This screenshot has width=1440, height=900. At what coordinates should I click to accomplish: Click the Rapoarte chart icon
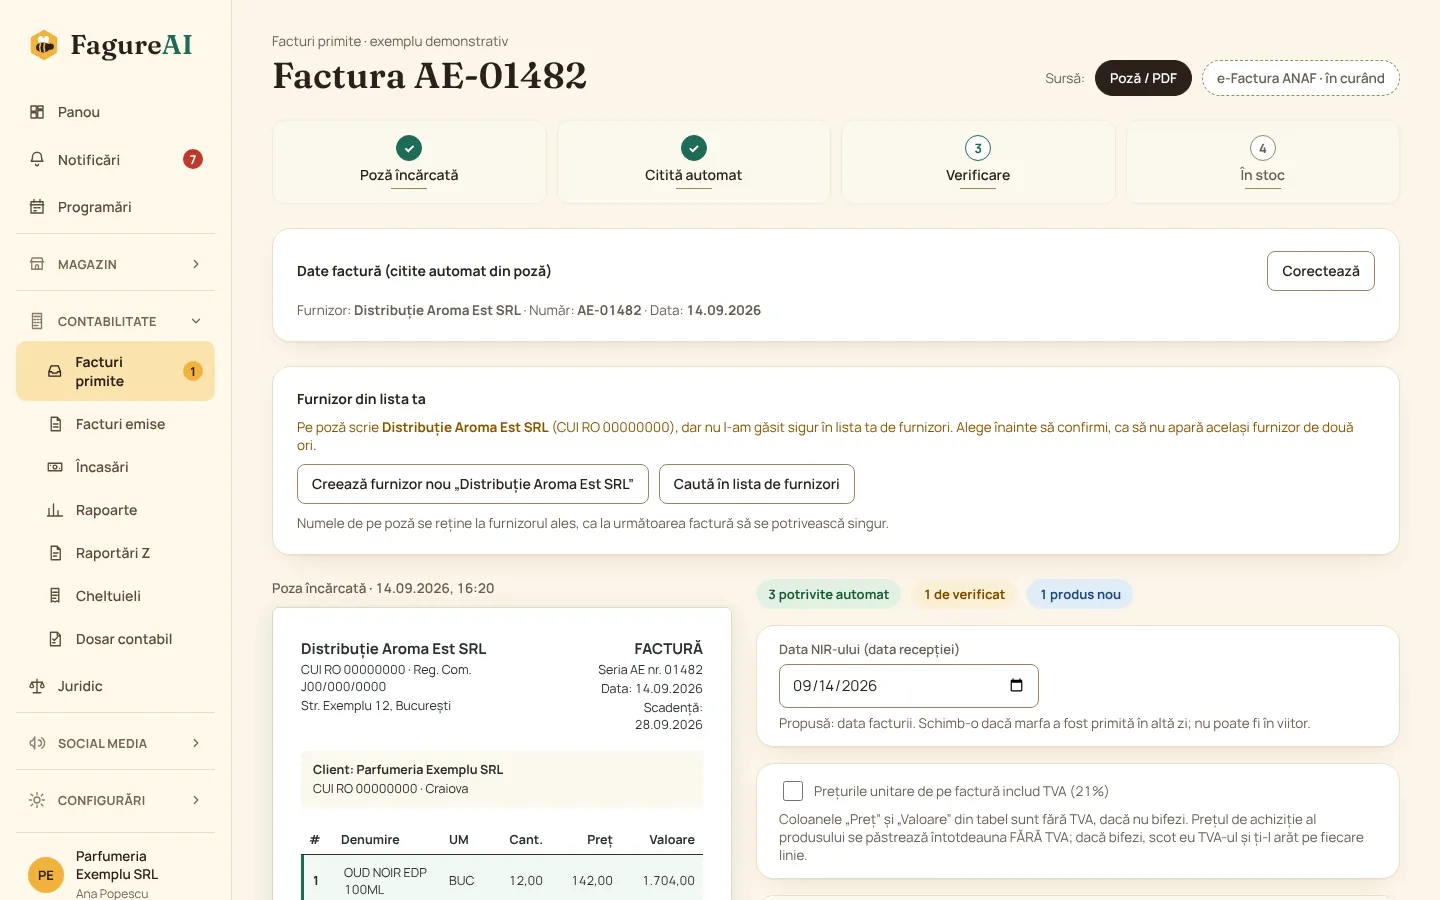pos(55,510)
